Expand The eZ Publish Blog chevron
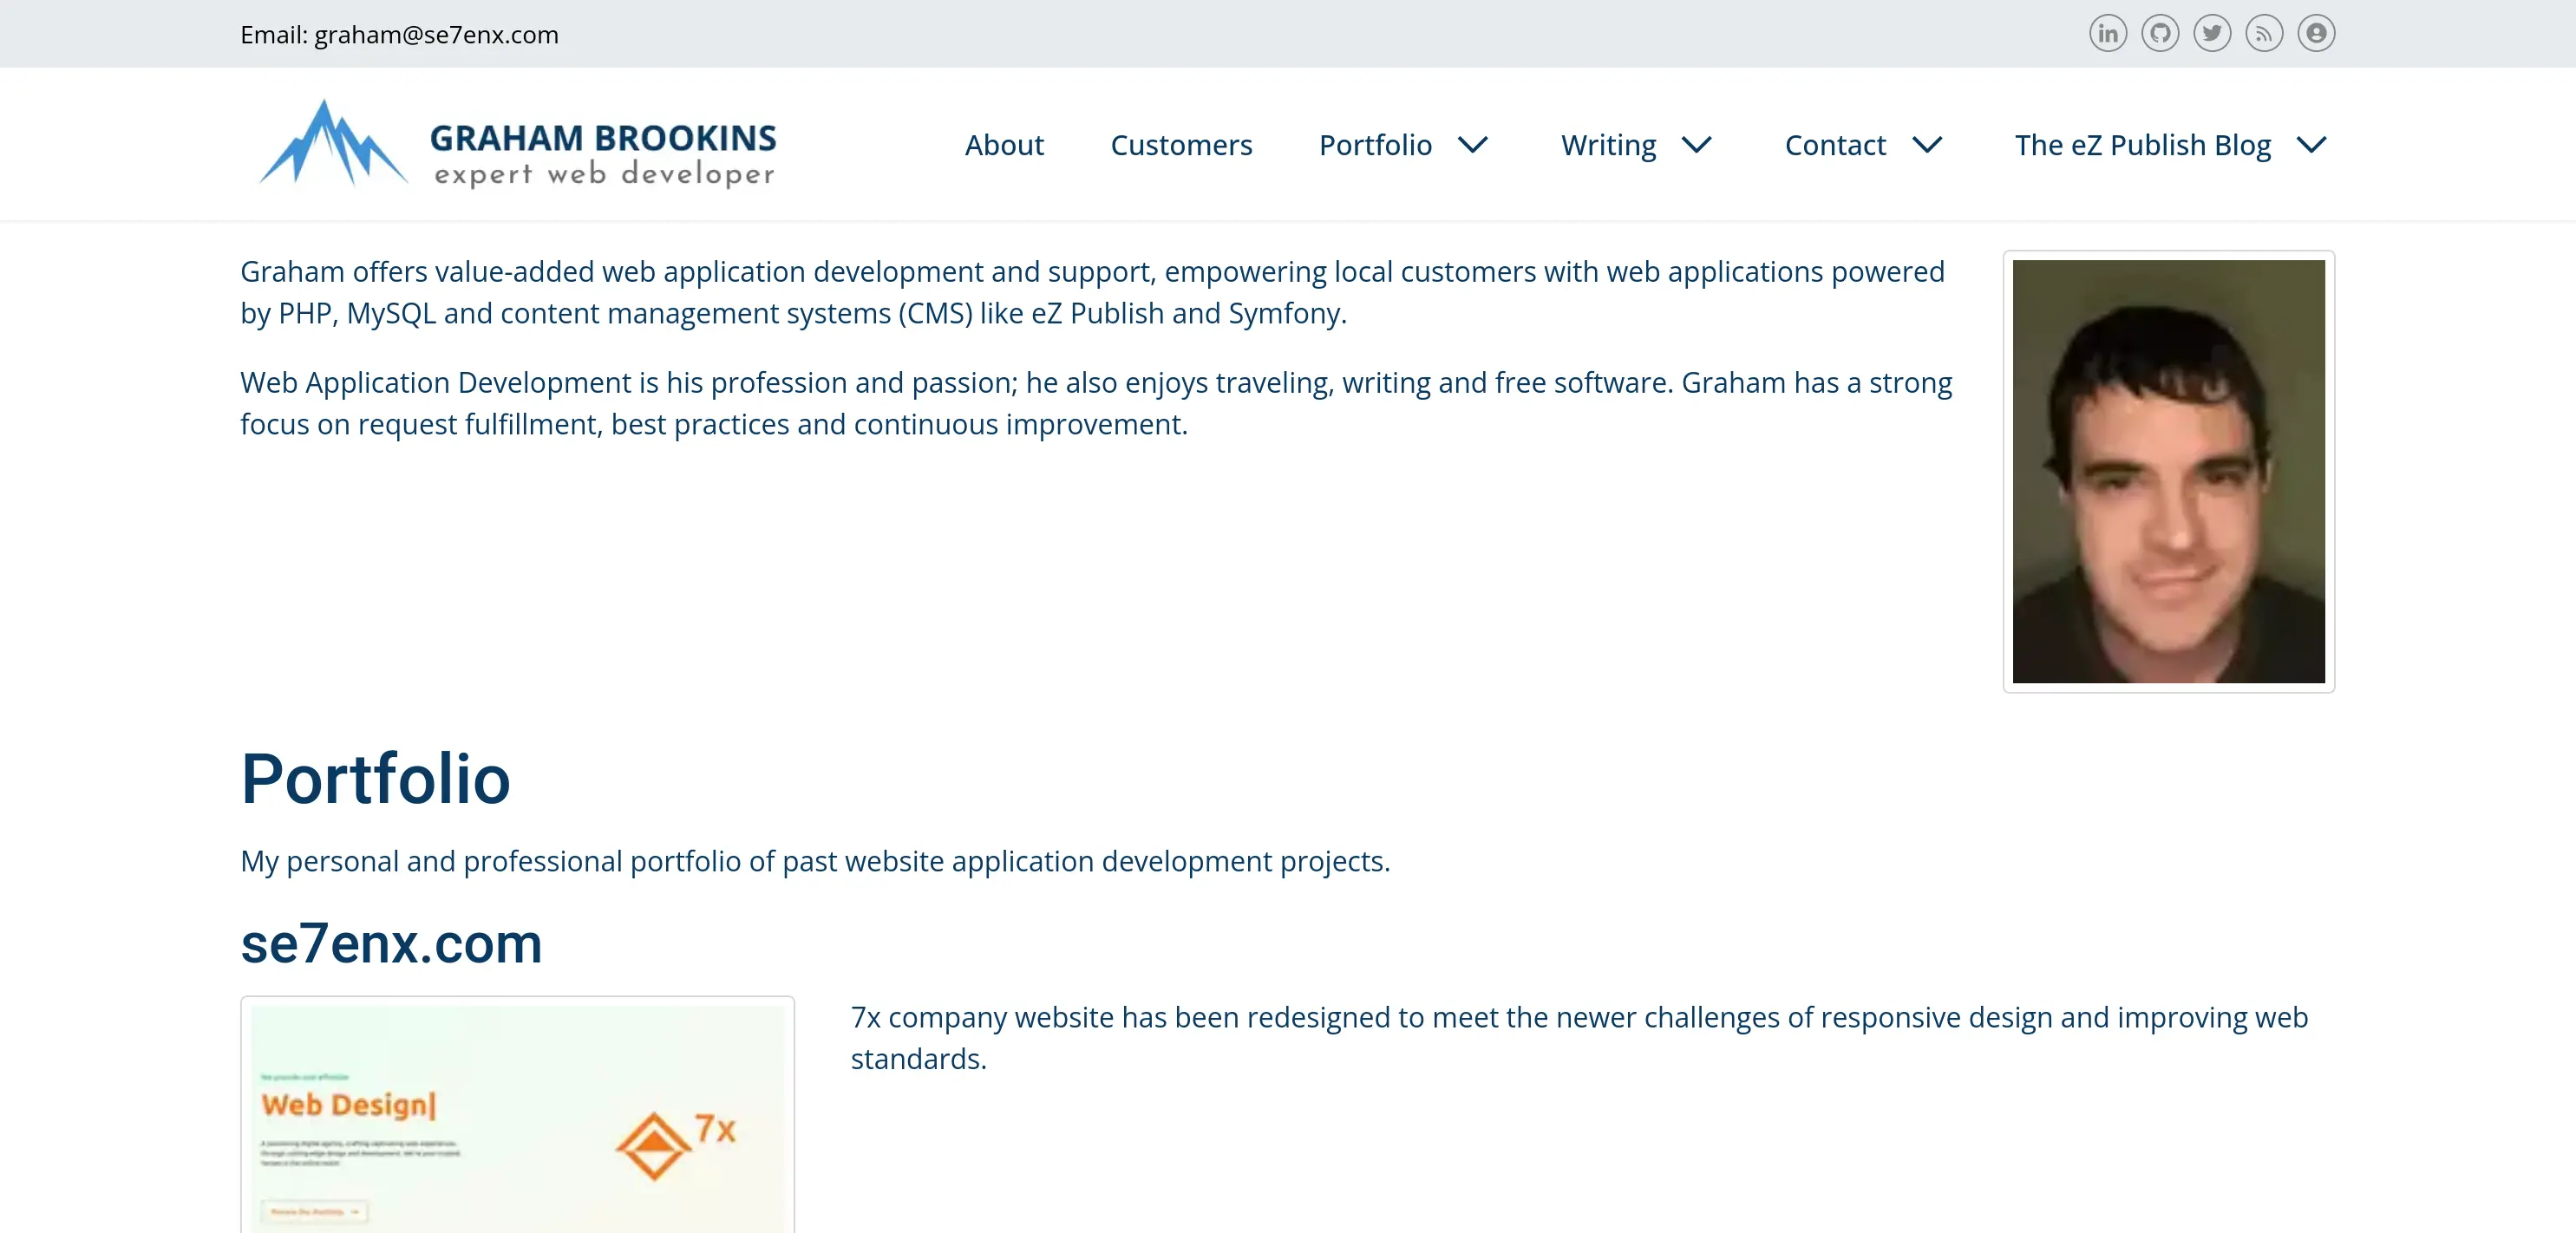 click(2311, 145)
